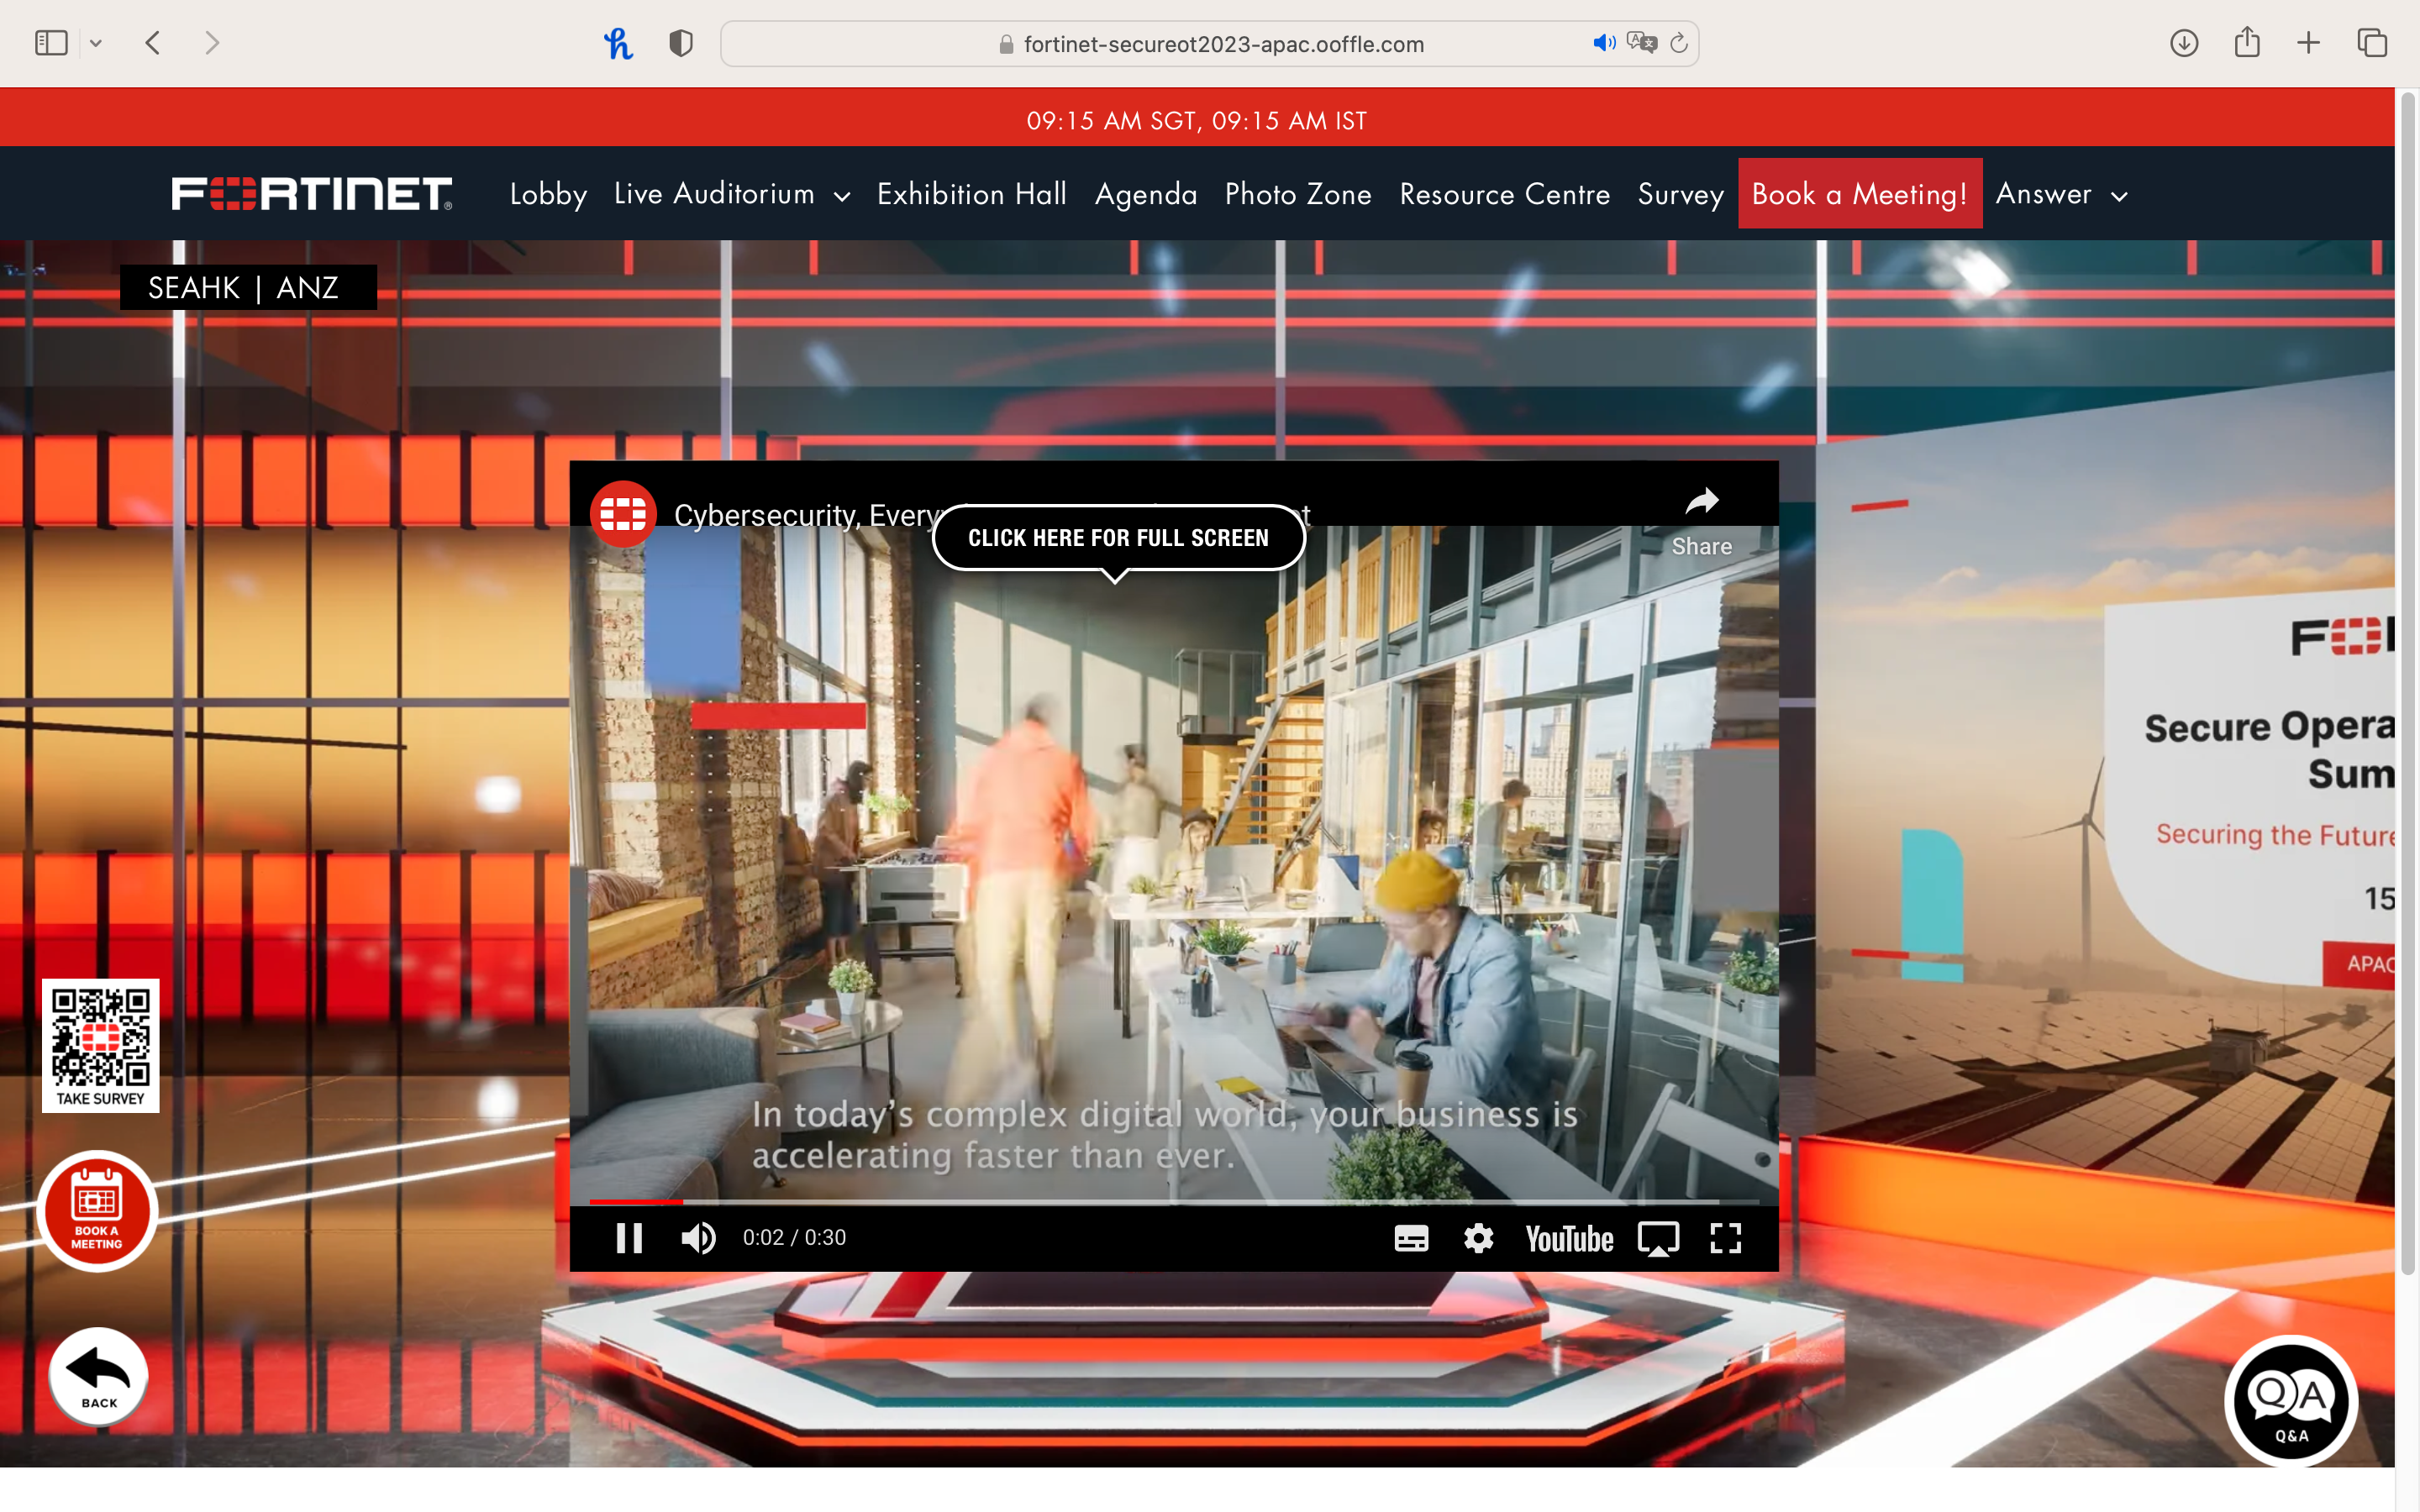The height and width of the screenshot is (1512, 2420).
Task: Mute the video volume speaker icon
Action: tap(698, 1238)
